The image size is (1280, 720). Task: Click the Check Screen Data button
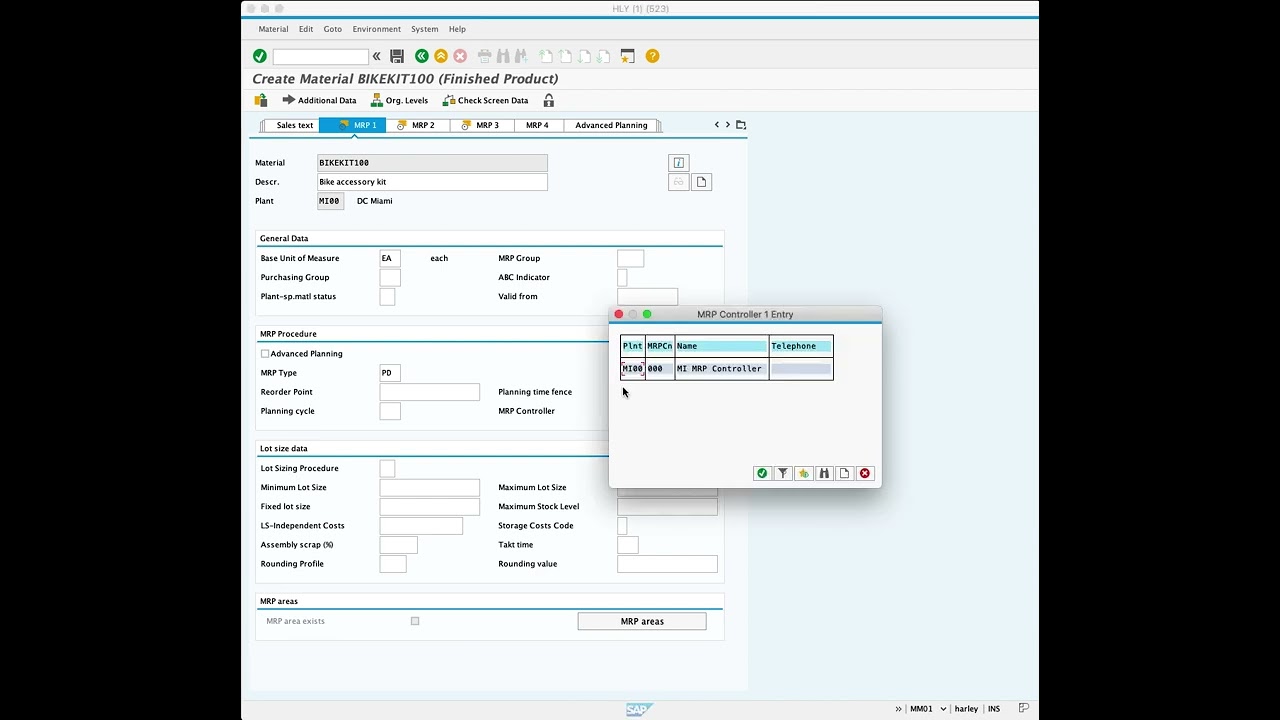coord(485,100)
